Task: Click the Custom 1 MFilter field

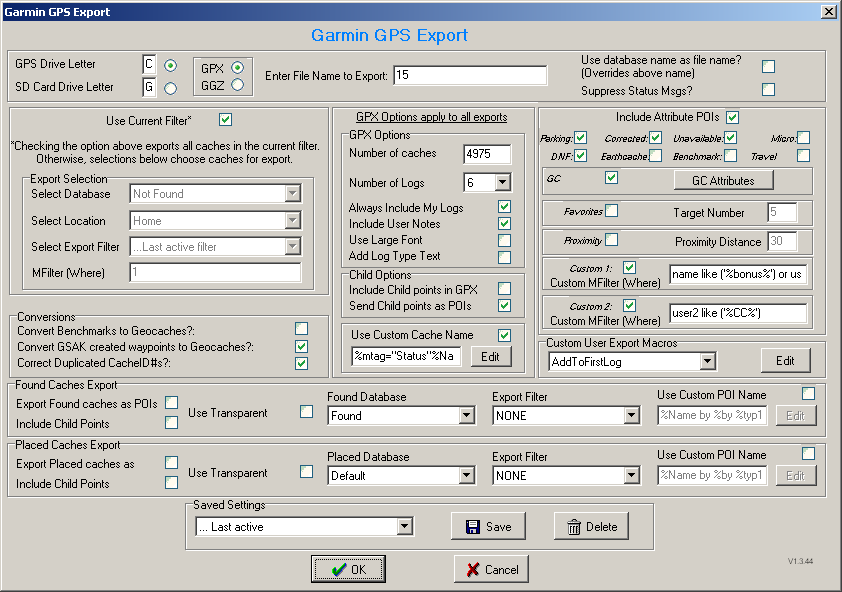Action: click(738, 274)
